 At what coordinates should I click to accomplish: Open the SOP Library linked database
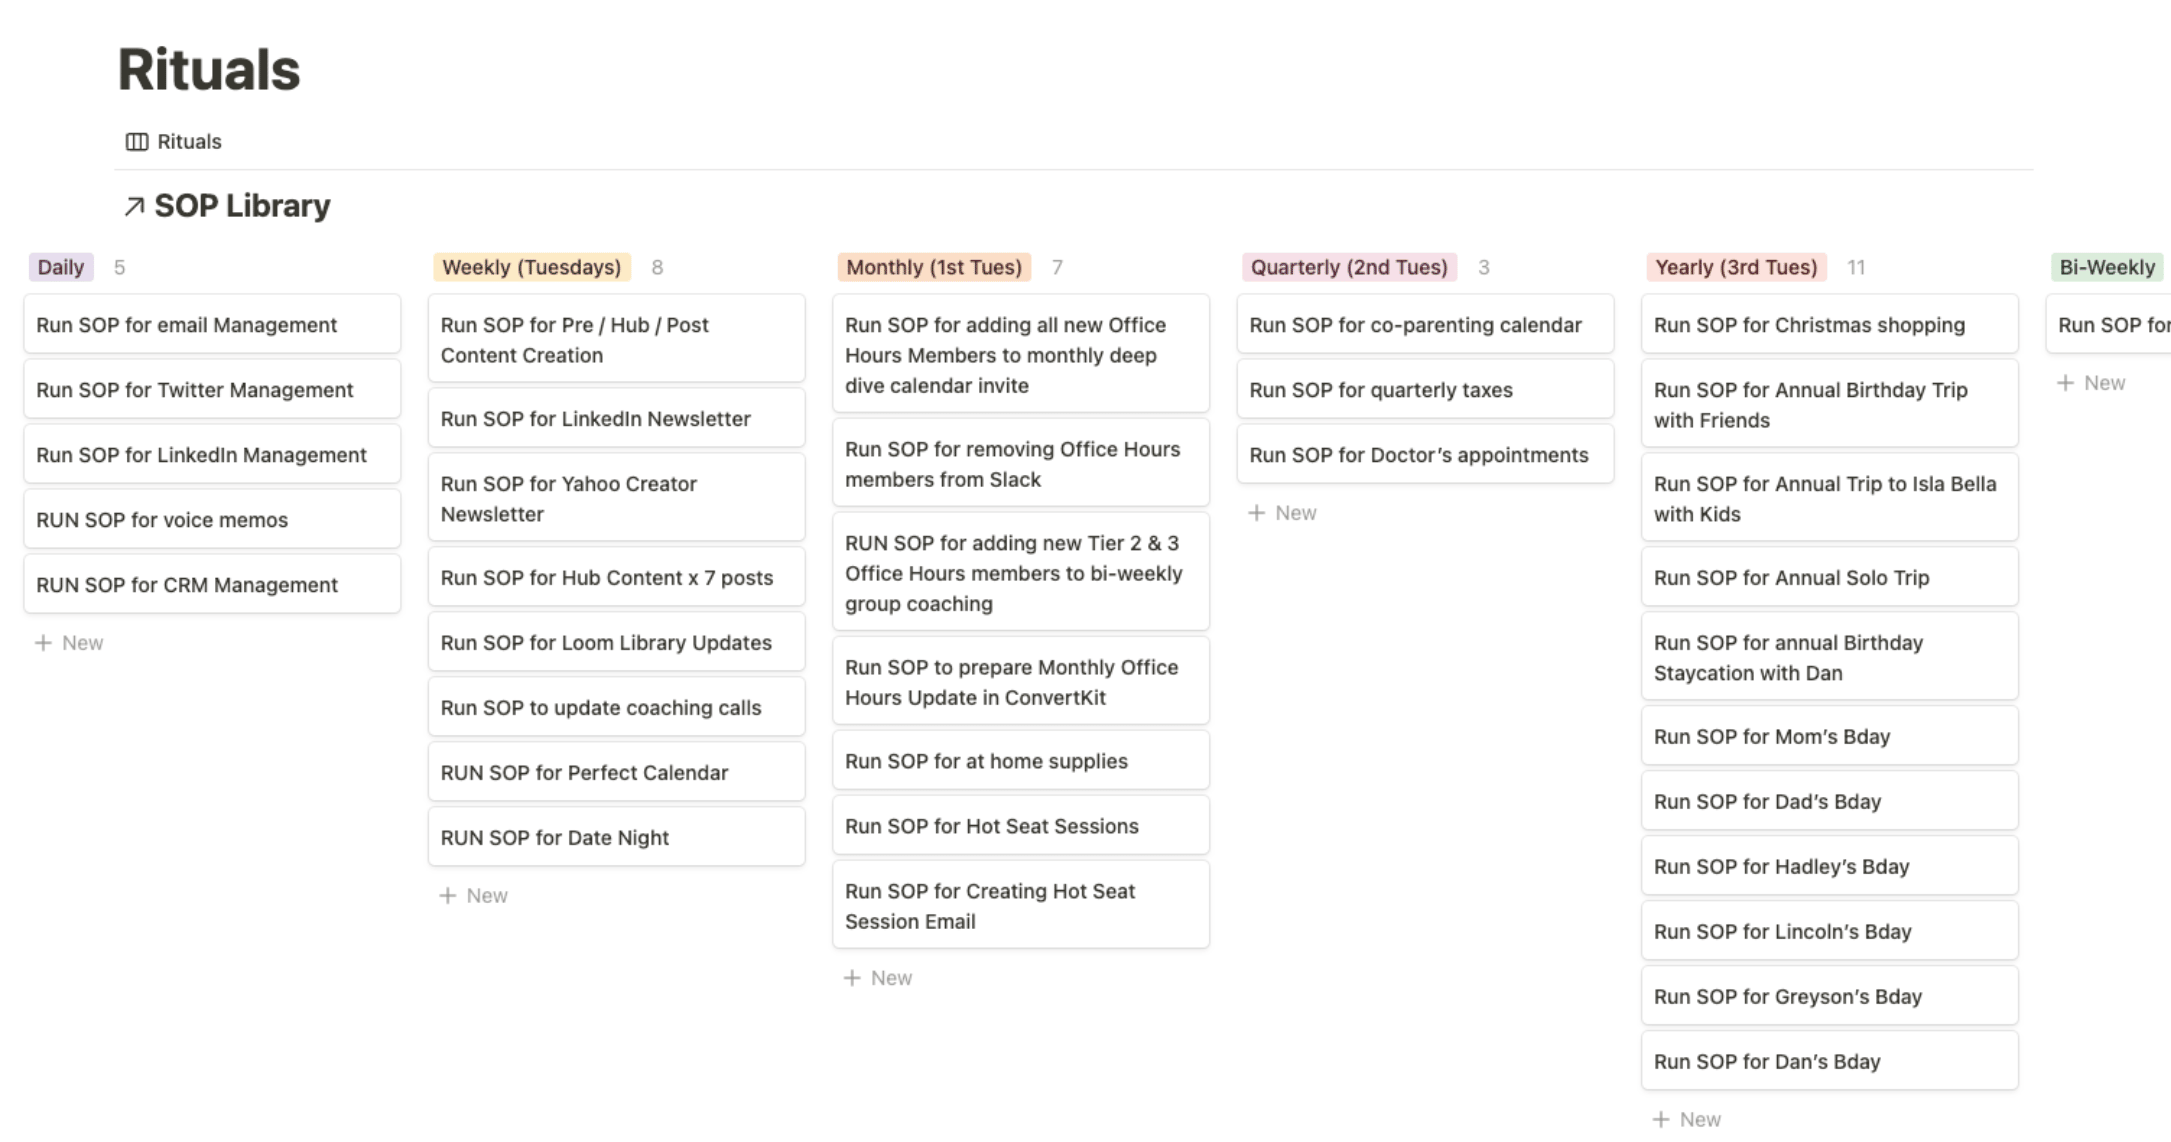(x=242, y=206)
